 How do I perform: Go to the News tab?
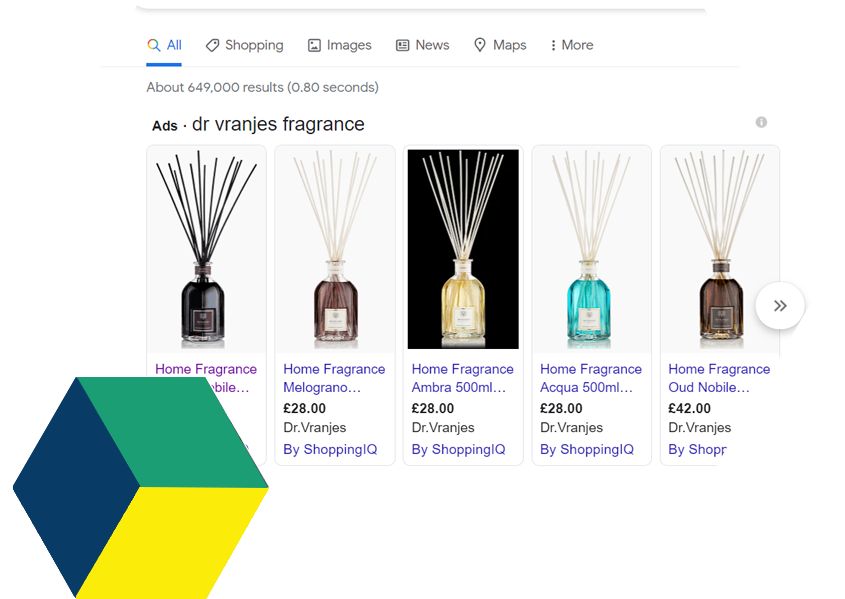point(422,45)
